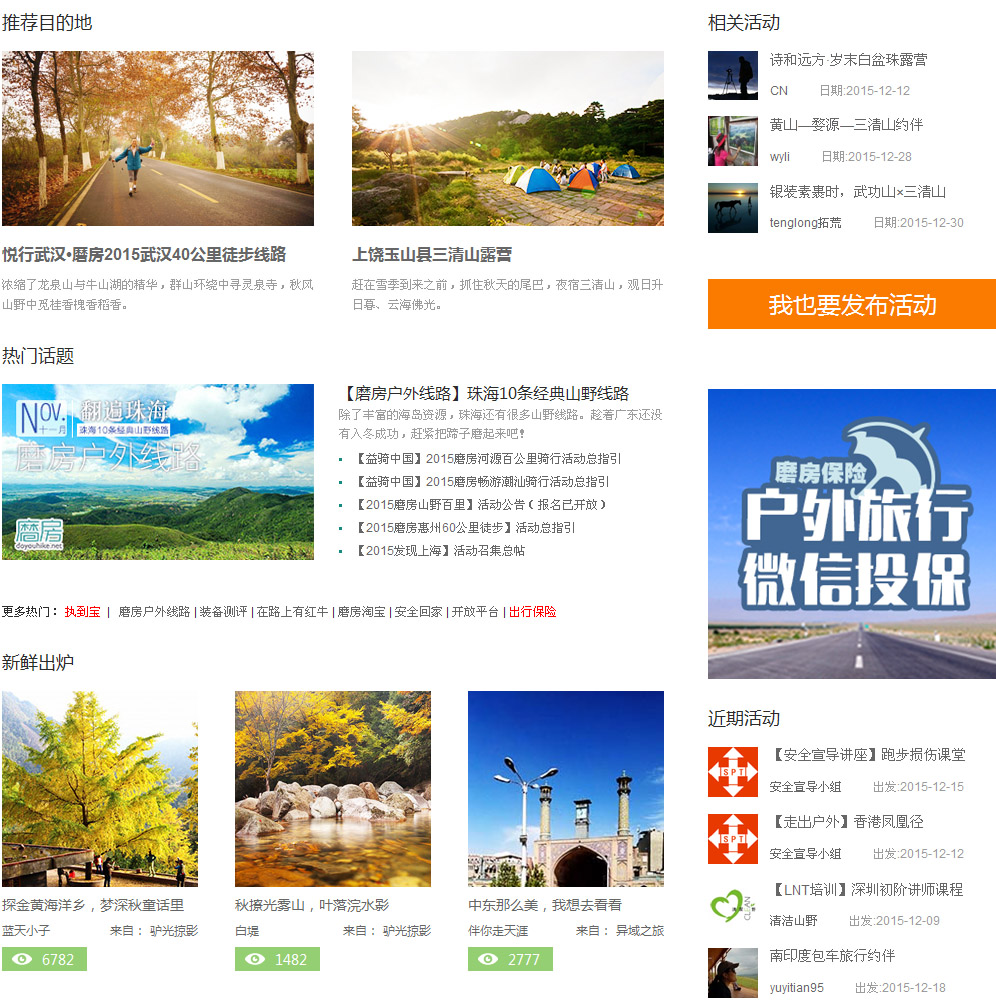Open 中东那么美，我想去看看 post title
The image size is (996, 1008).
pyautogui.click(x=545, y=905)
